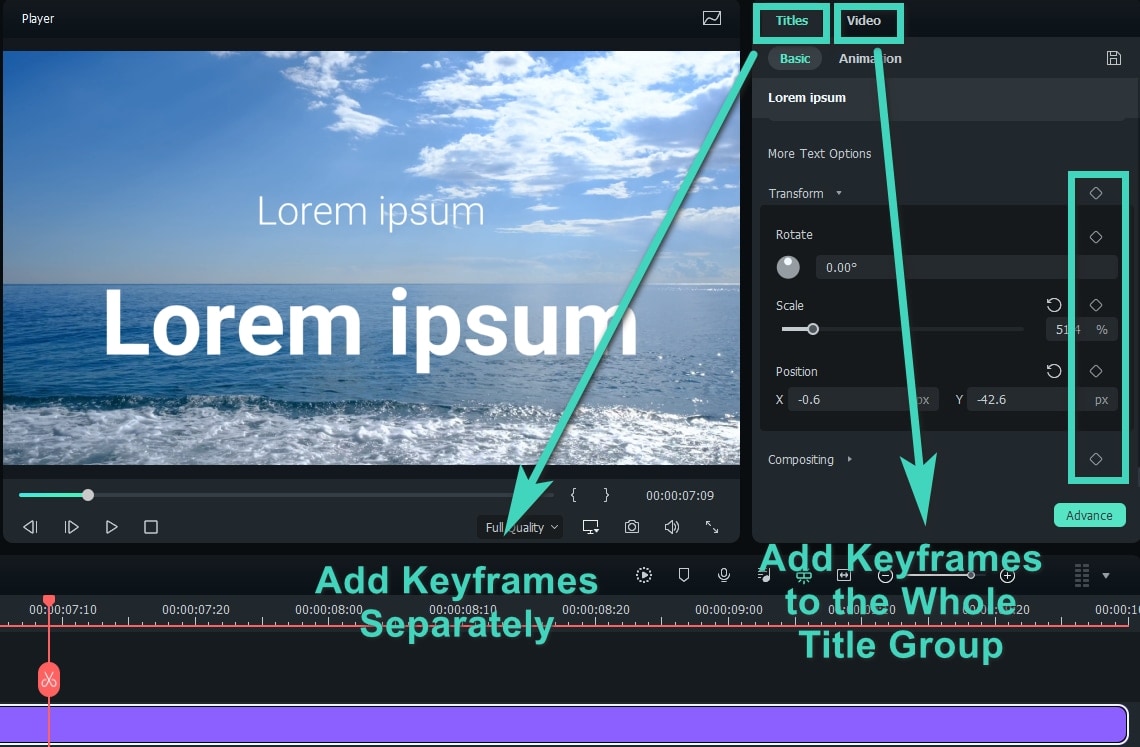Set the mark out point bracket
Viewport: 1140px width, 747px height.
click(606, 495)
